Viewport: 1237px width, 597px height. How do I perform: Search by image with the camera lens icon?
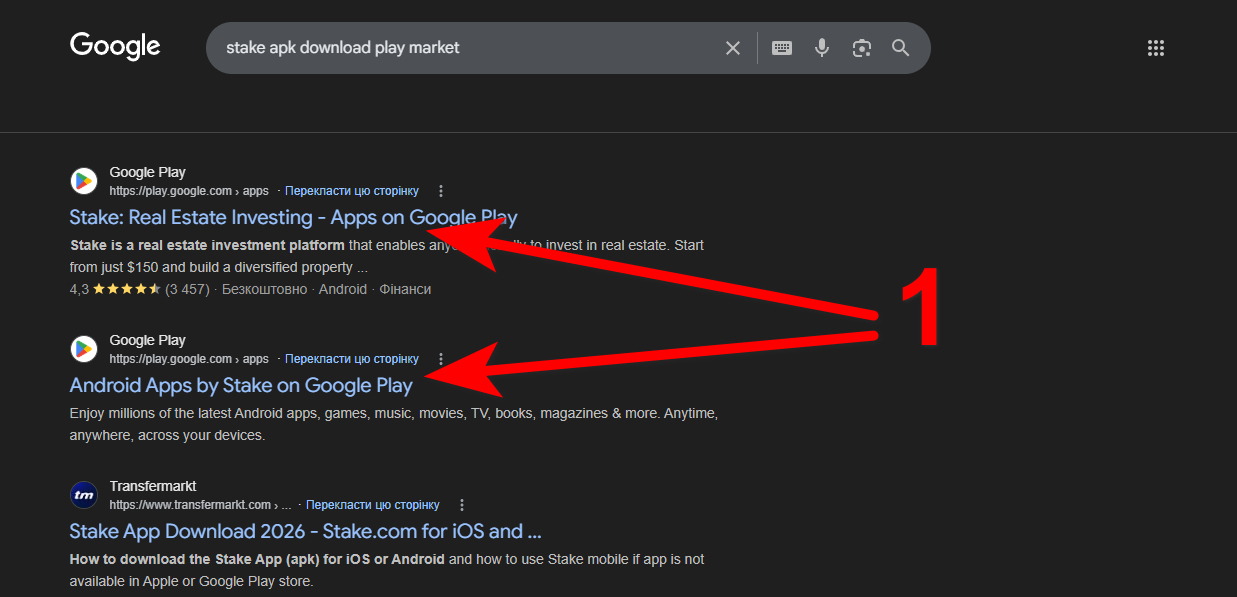click(x=862, y=48)
